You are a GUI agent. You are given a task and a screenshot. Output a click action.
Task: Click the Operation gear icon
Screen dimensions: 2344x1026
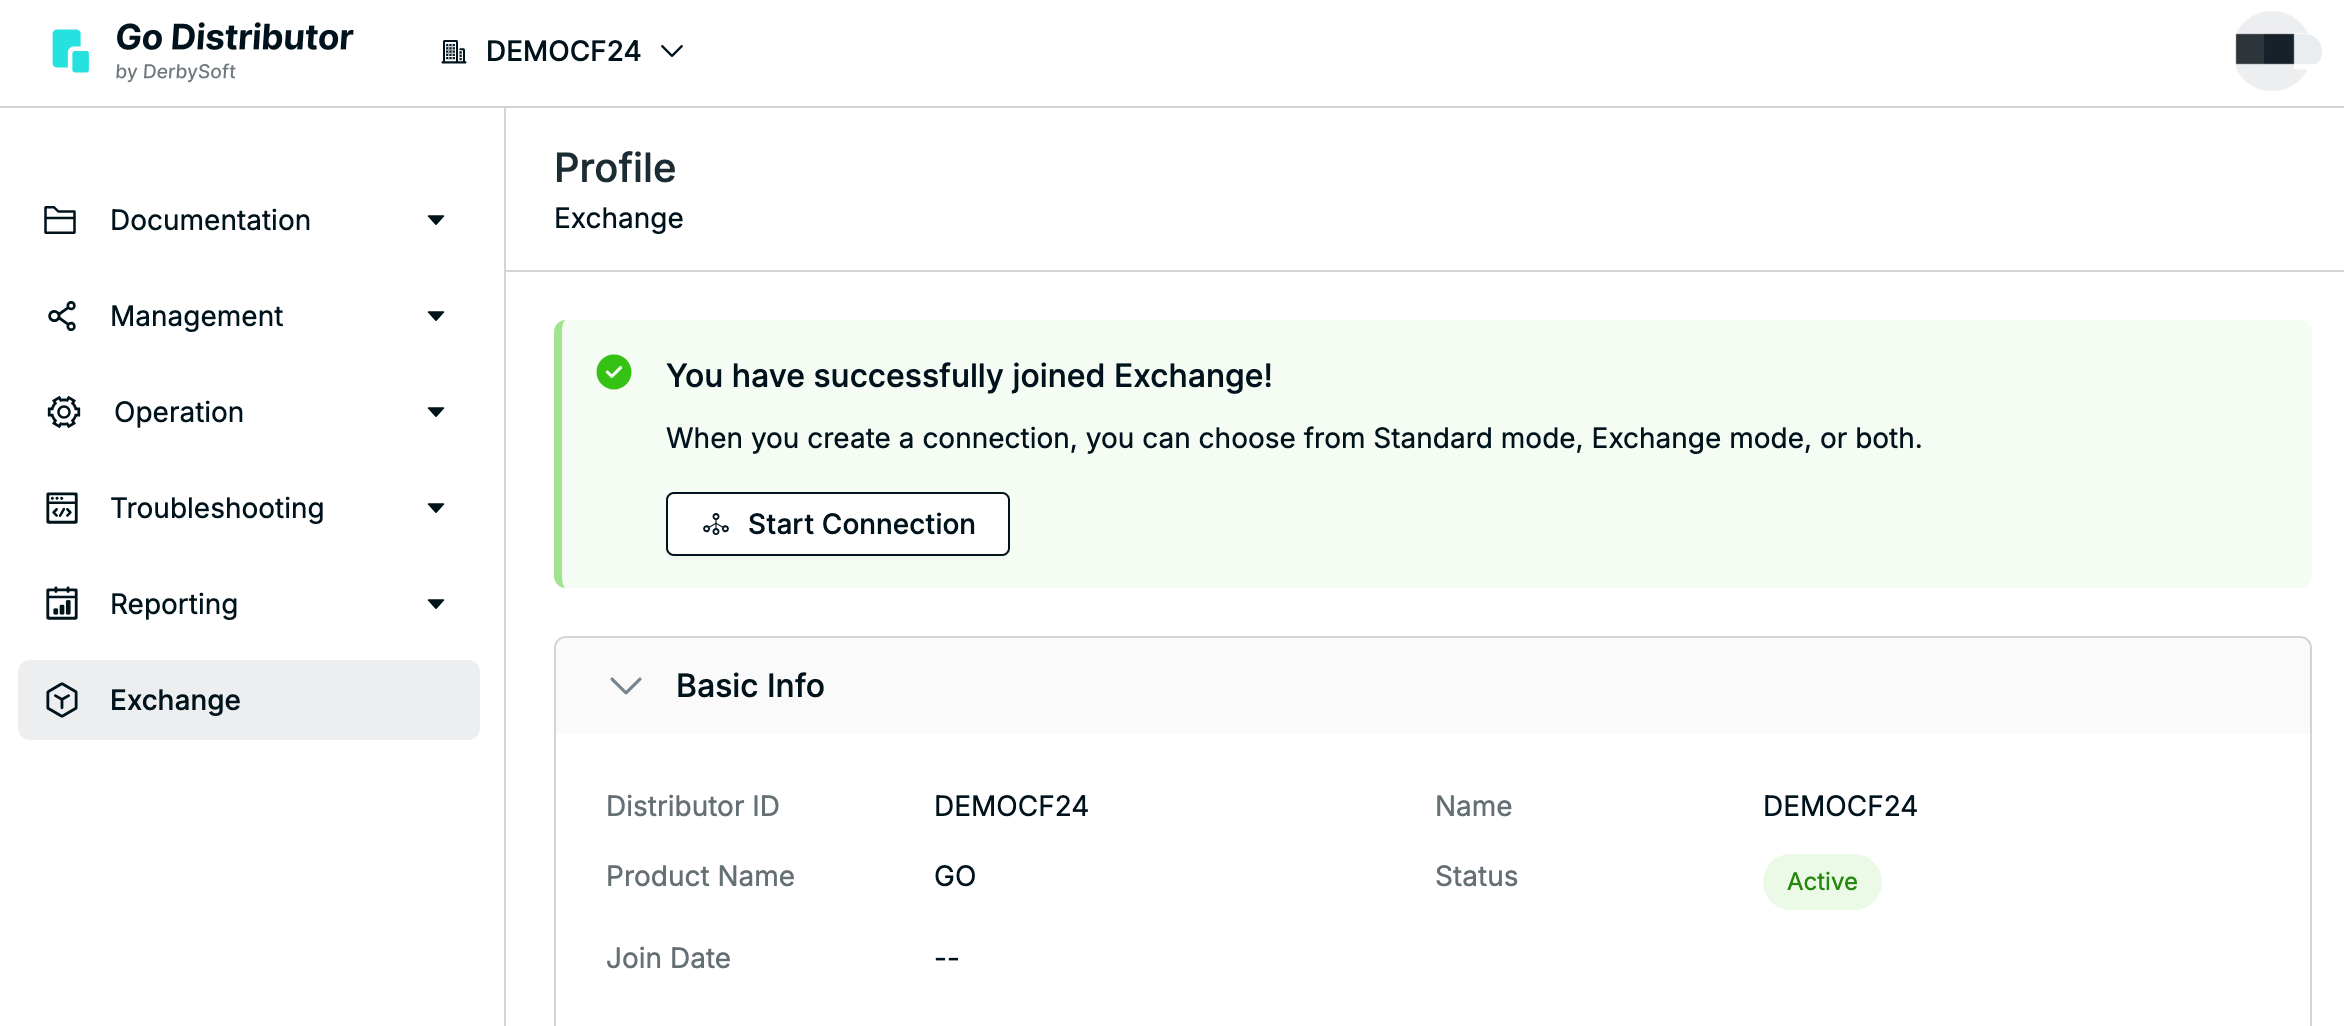[64, 412]
